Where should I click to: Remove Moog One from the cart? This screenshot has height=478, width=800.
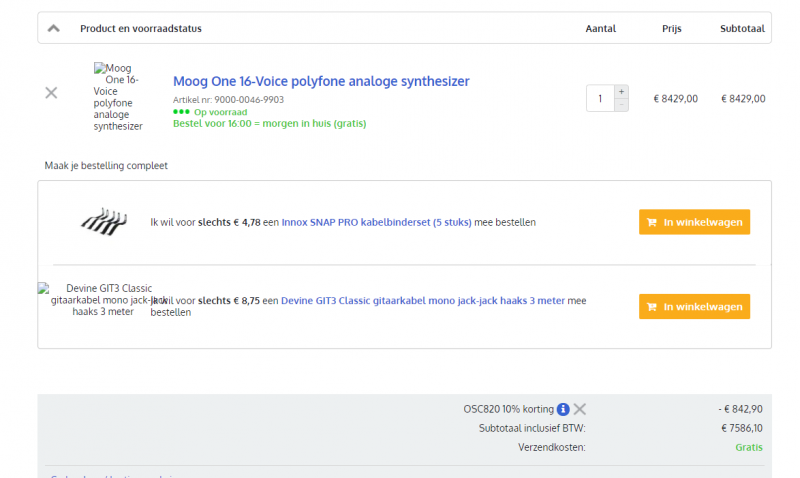click(51, 93)
